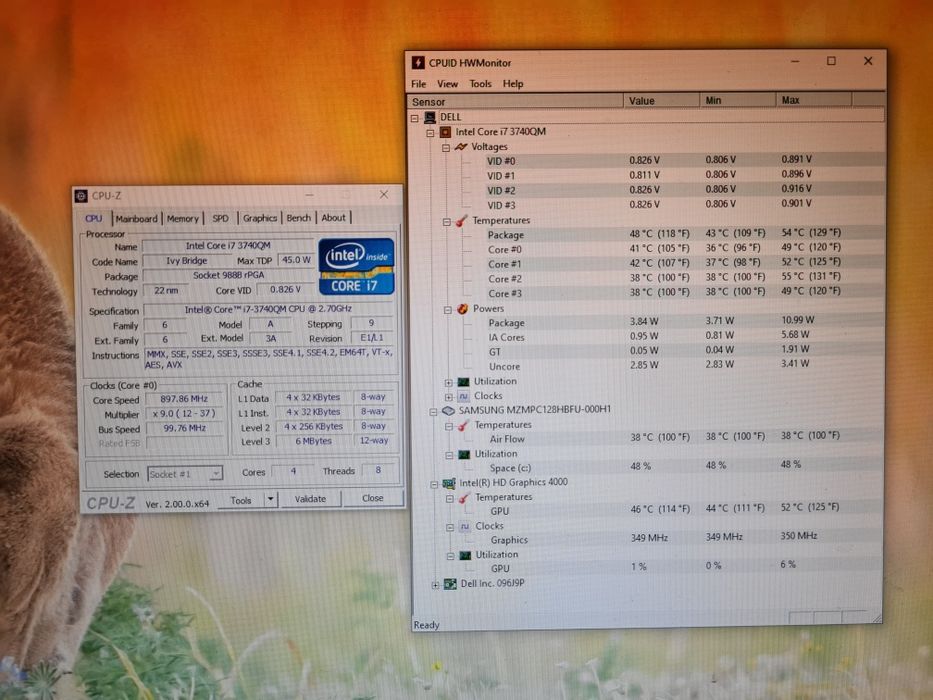Click the Voltages lightning icon
Screen dimensions: 933x700
[461, 146]
